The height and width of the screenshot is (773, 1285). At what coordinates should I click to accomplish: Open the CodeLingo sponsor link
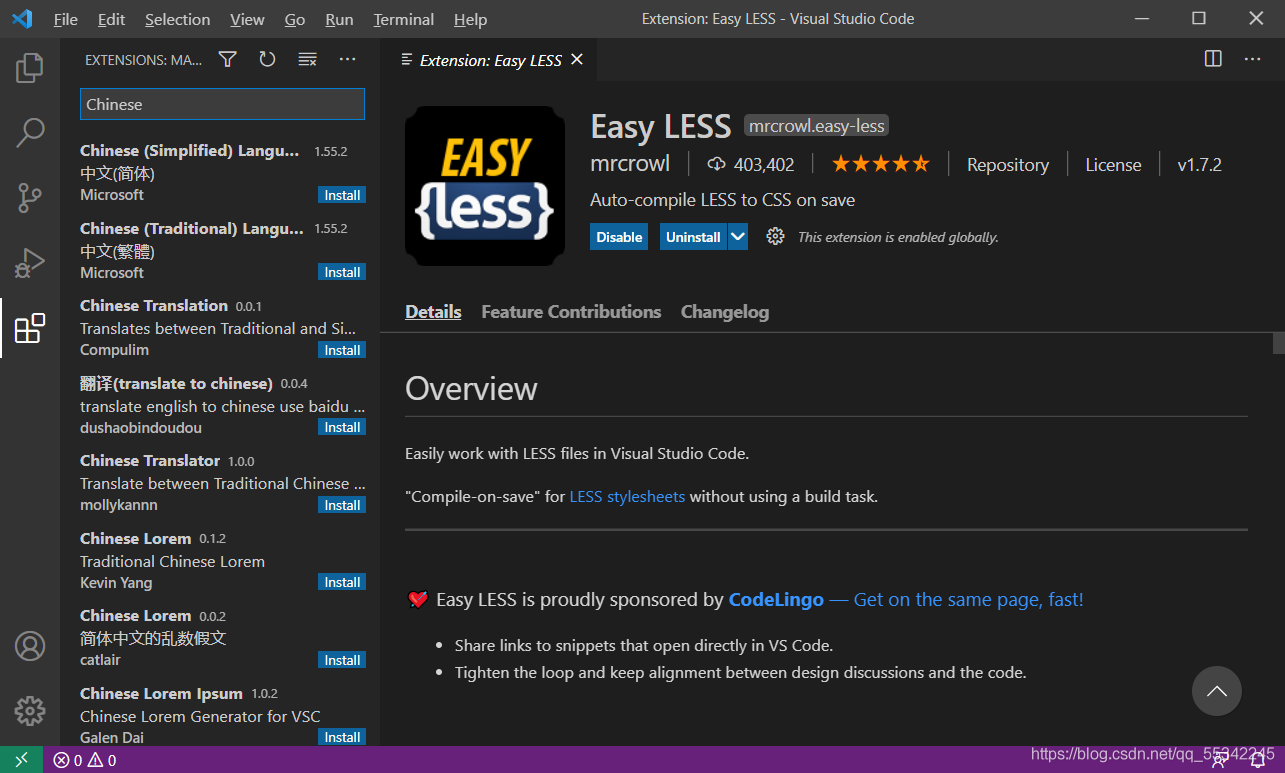[x=776, y=600]
